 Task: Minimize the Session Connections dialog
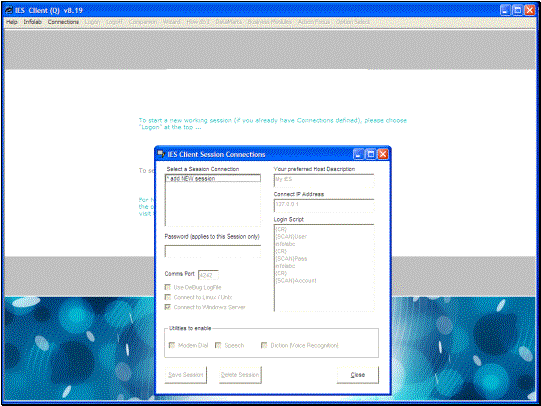(358, 154)
